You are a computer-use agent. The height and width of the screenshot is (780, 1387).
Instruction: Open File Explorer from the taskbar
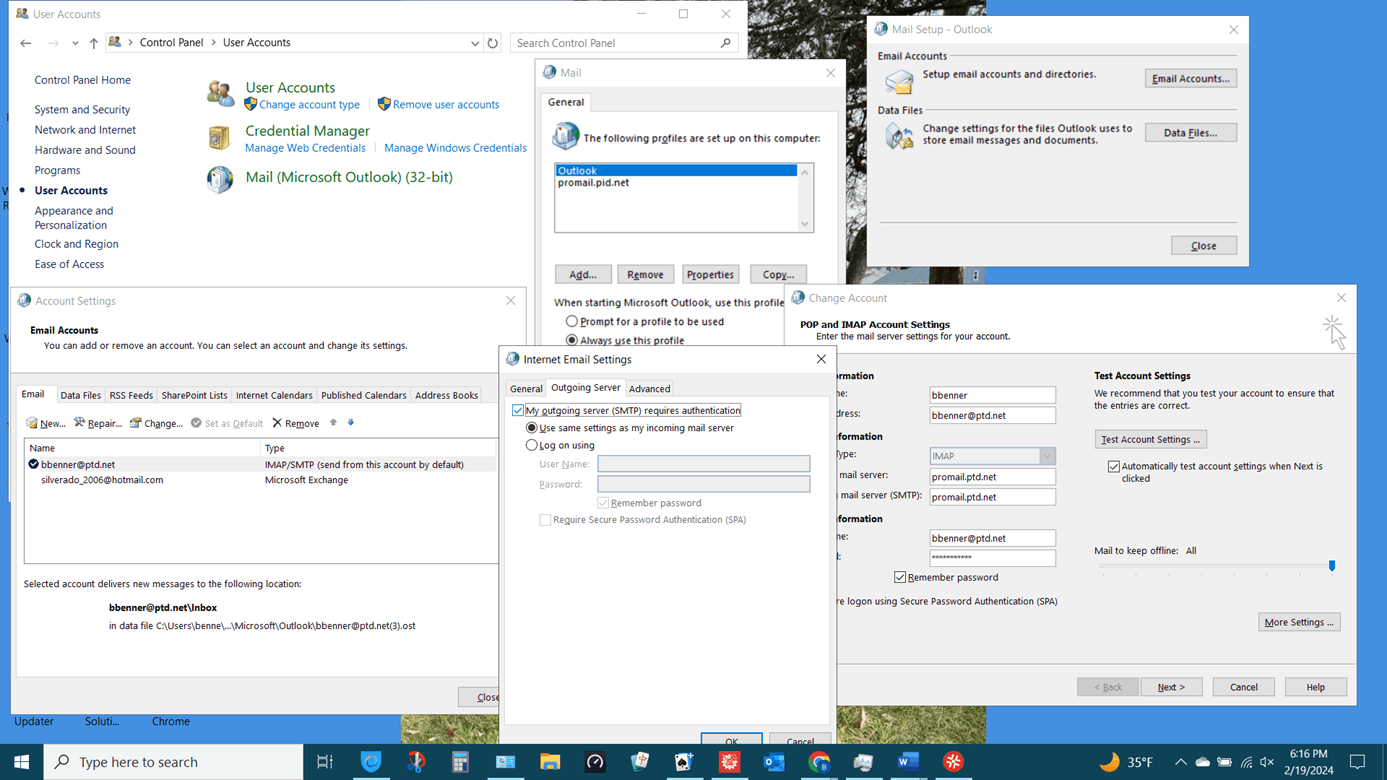click(550, 762)
